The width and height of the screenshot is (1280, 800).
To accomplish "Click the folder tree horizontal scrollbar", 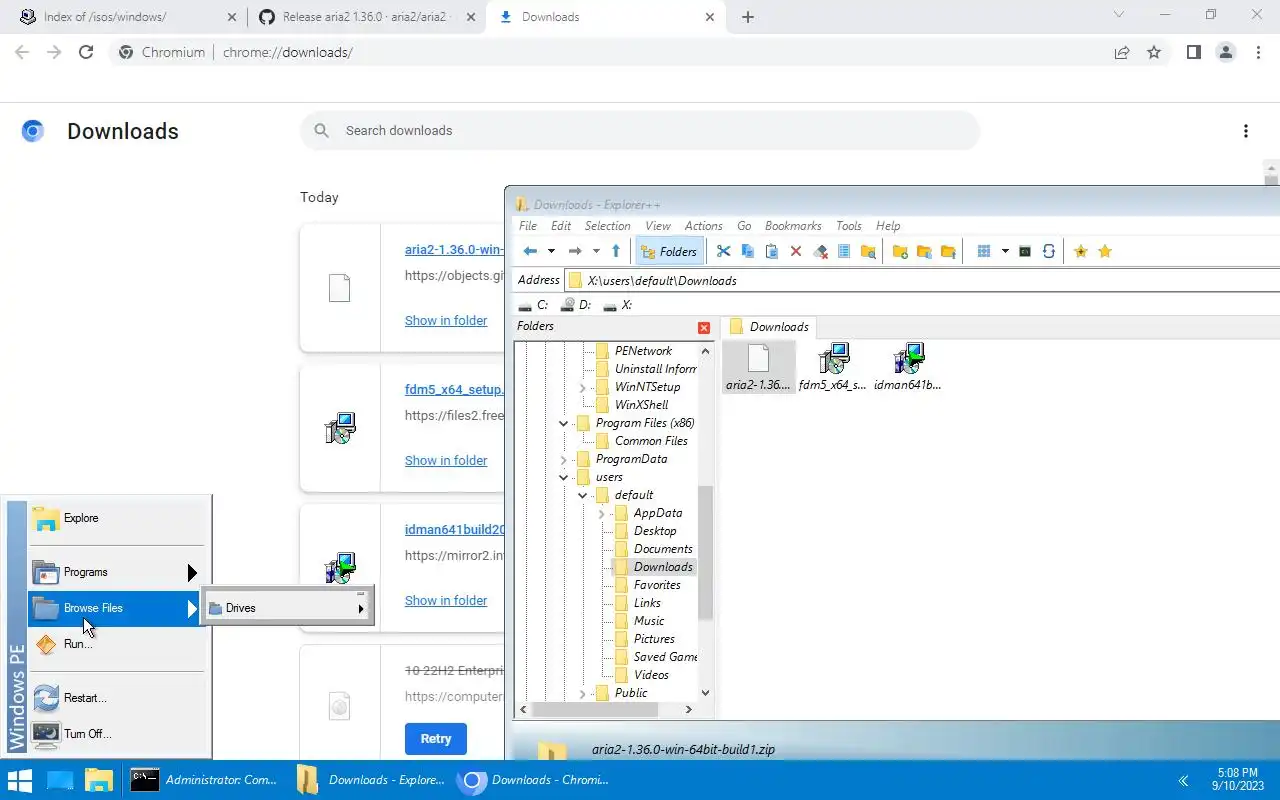I will [x=594, y=709].
